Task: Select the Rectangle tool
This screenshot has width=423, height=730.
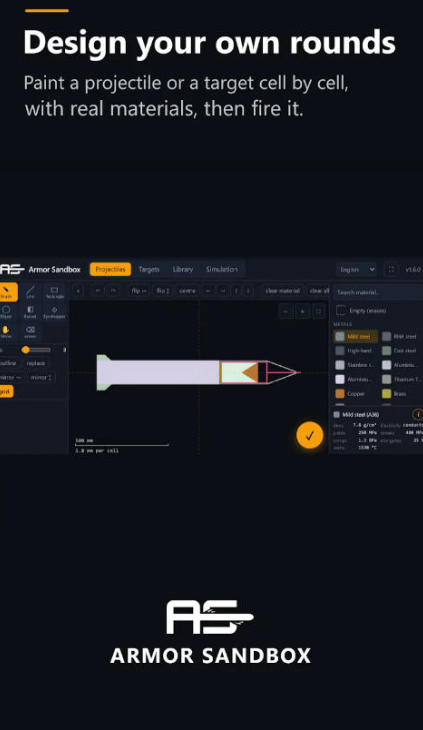Action: click(x=54, y=292)
